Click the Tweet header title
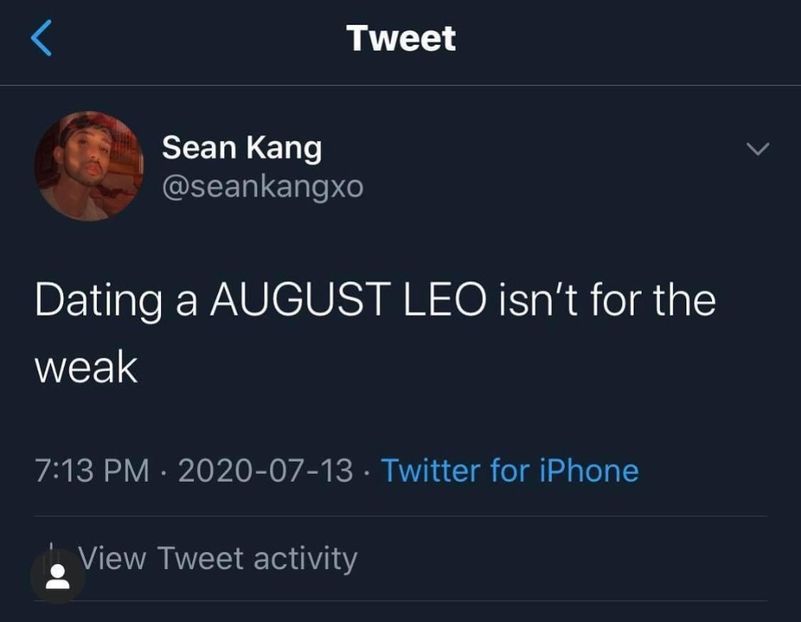 click(401, 39)
